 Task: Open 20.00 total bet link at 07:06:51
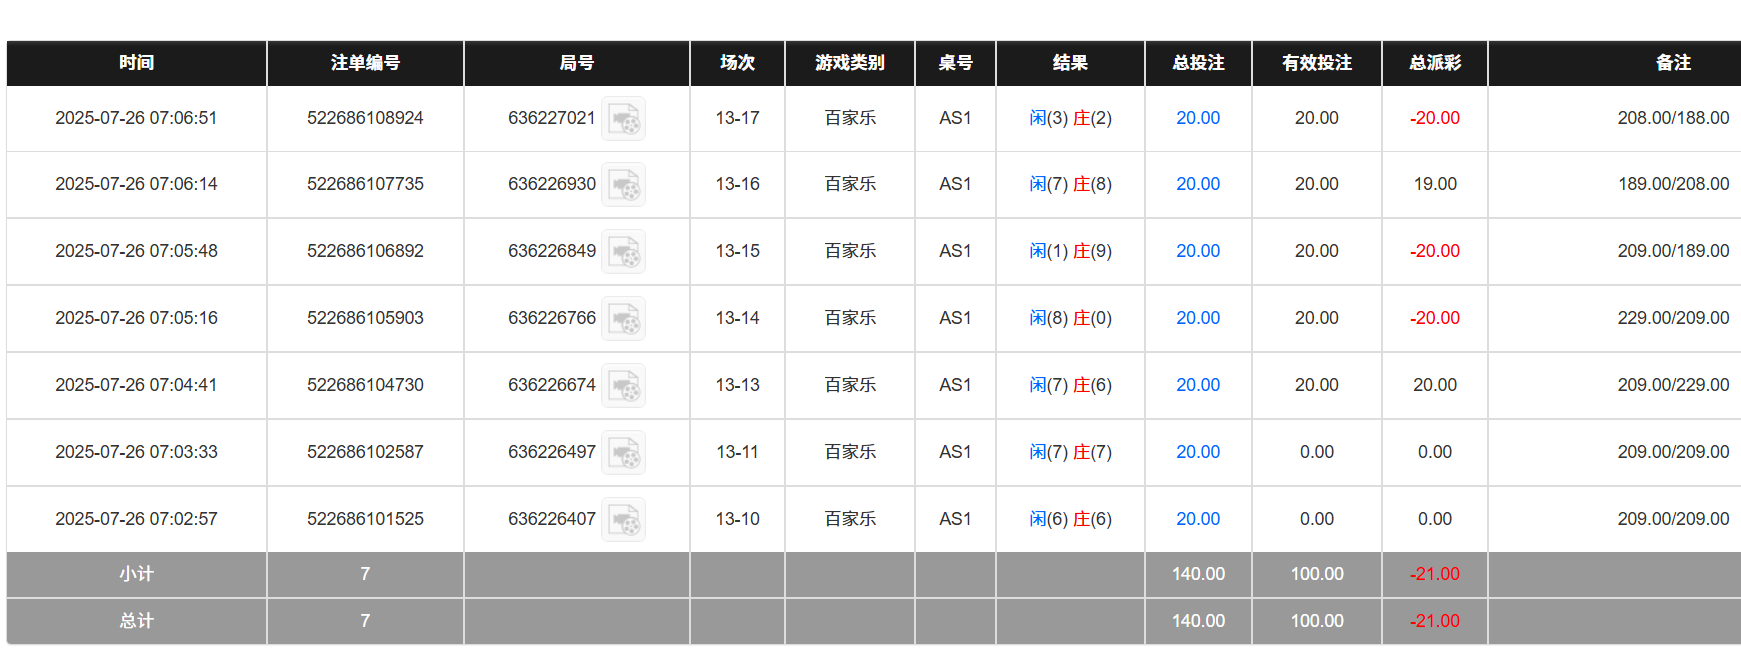1197,118
